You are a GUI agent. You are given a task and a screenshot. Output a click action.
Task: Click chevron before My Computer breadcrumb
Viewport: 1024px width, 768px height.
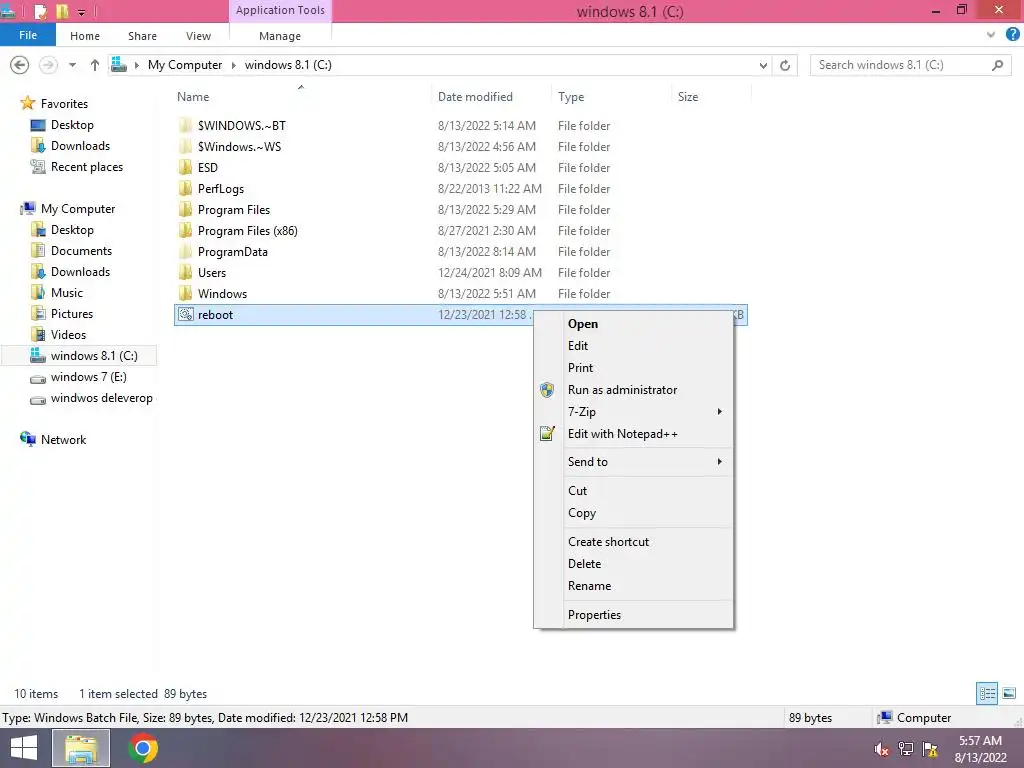(x=136, y=65)
